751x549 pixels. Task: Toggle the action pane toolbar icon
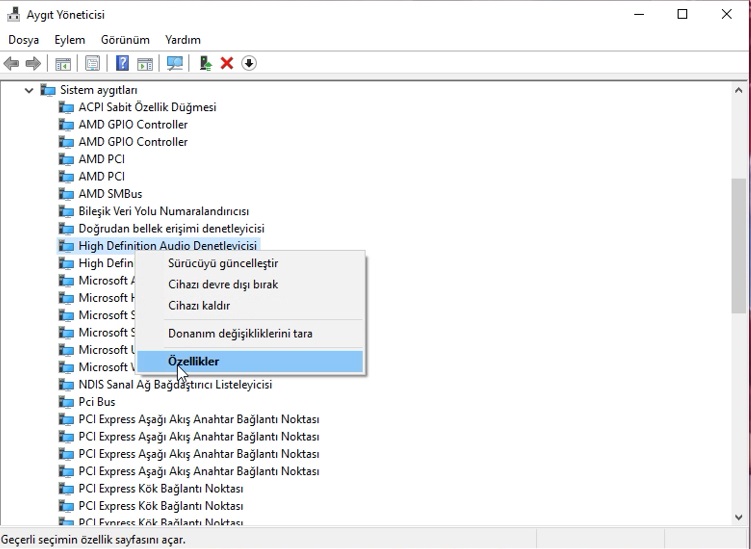(145, 63)
